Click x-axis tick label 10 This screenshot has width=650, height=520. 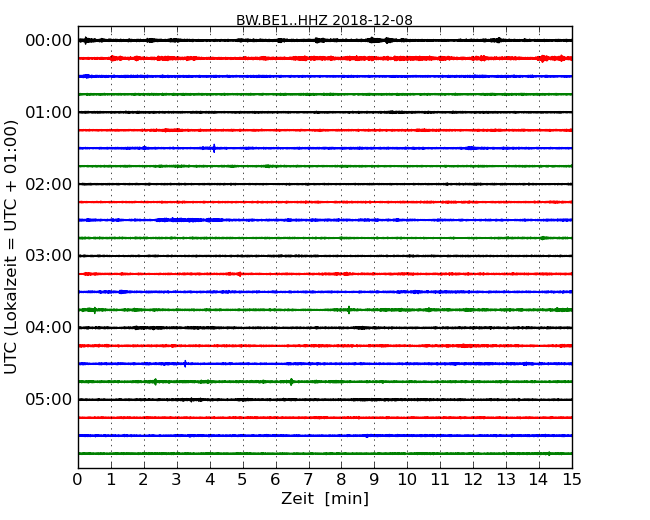[407, 480]
